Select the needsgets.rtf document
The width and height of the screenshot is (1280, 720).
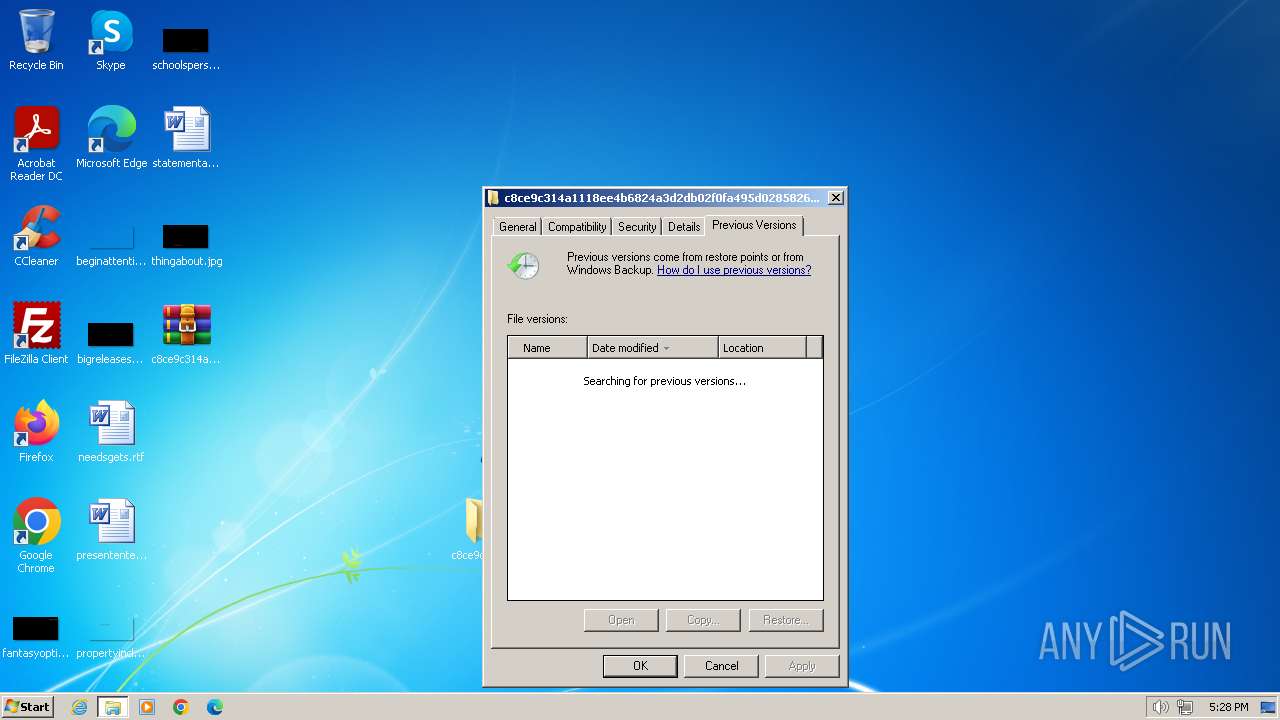click(x=111, y=432)
